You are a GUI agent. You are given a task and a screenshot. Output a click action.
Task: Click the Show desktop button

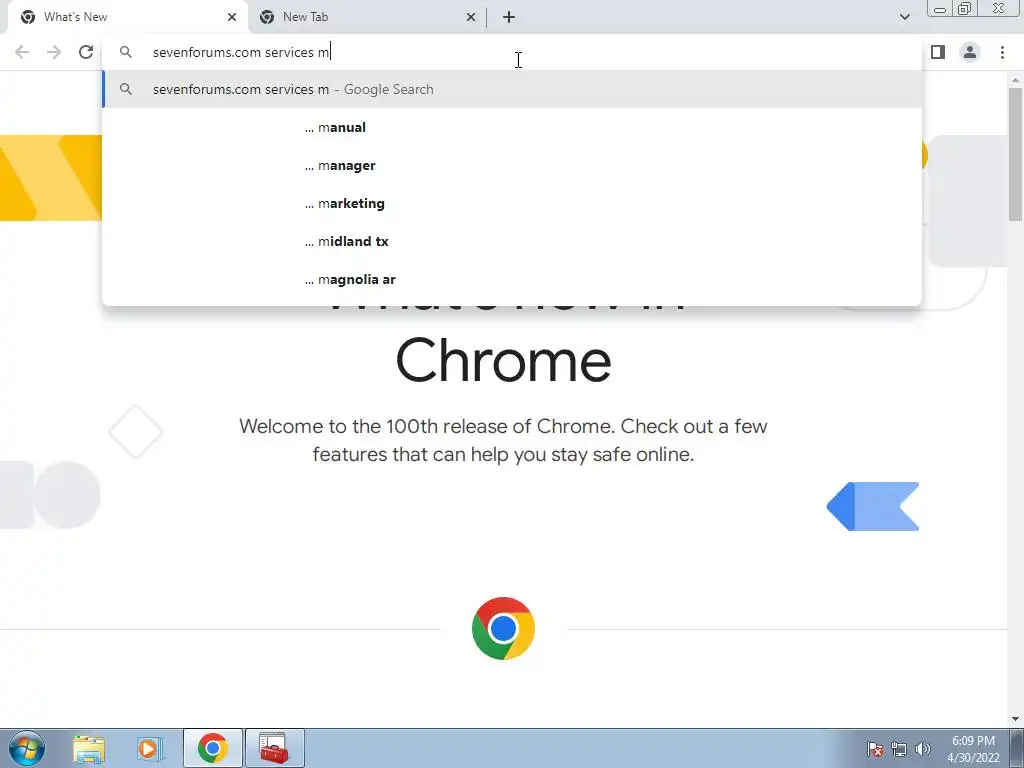pyautogui.click(x=1017, y=748)
